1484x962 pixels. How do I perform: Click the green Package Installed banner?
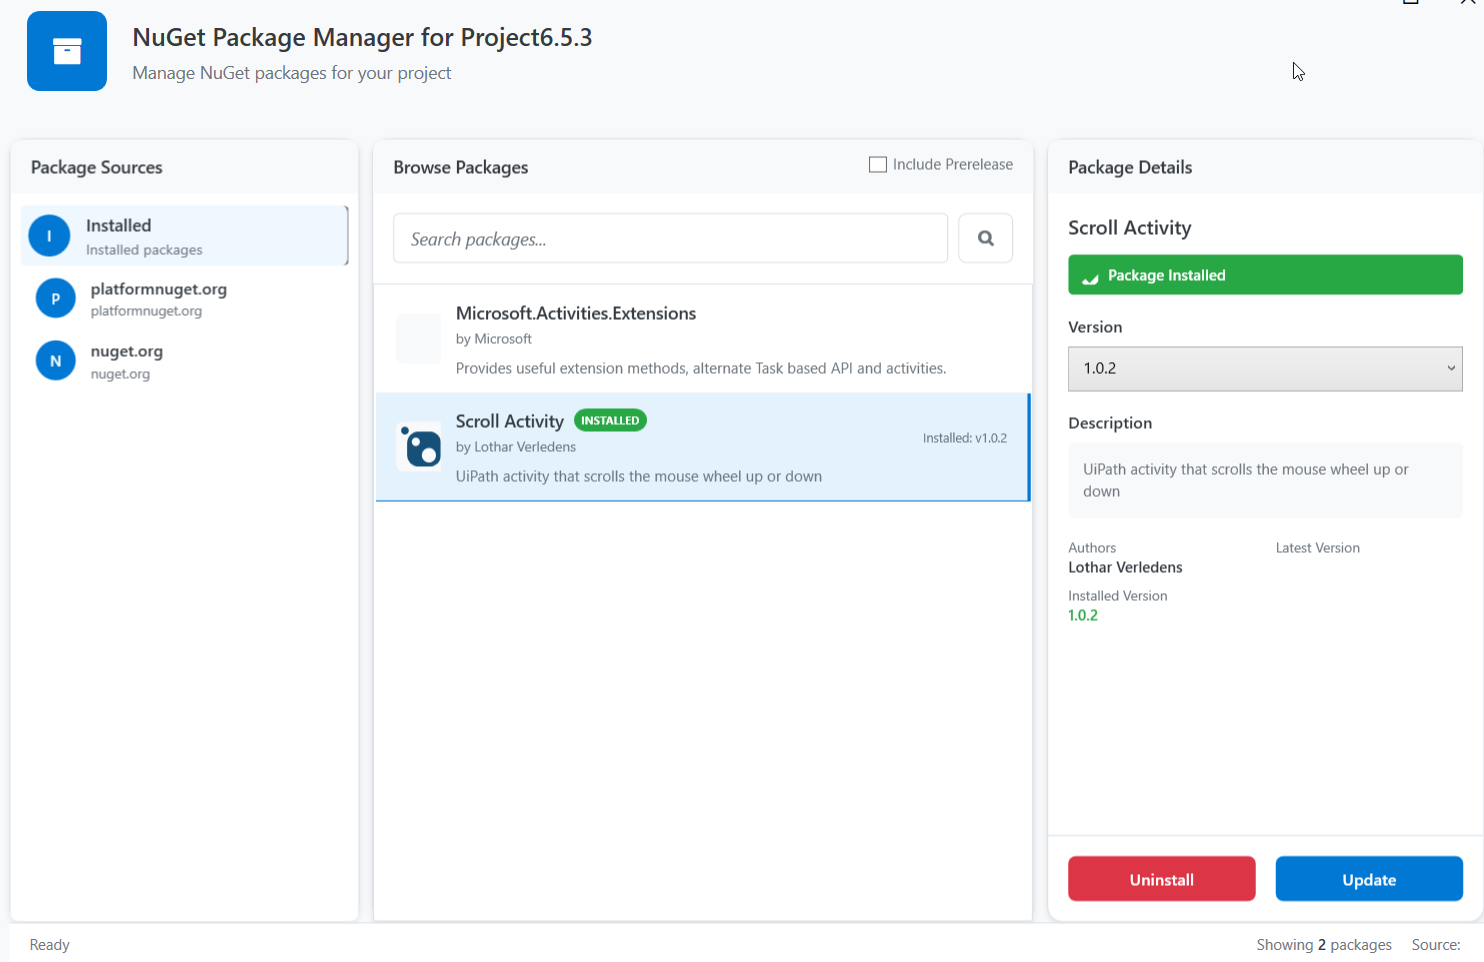[1265, 275]
